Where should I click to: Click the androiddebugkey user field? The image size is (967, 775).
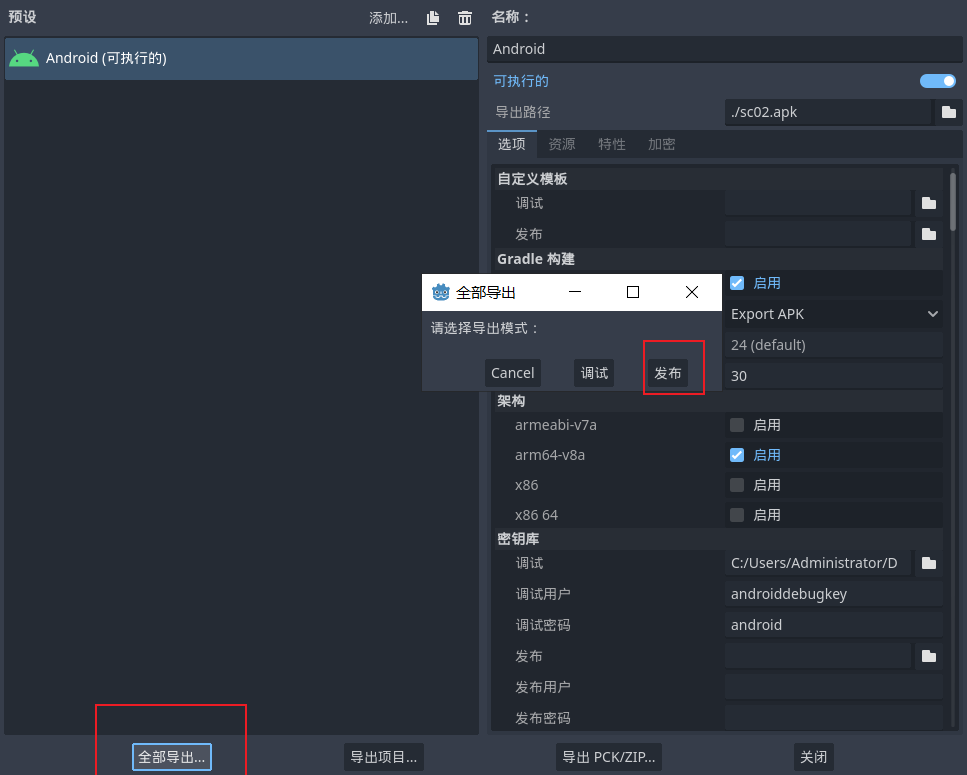834,594
